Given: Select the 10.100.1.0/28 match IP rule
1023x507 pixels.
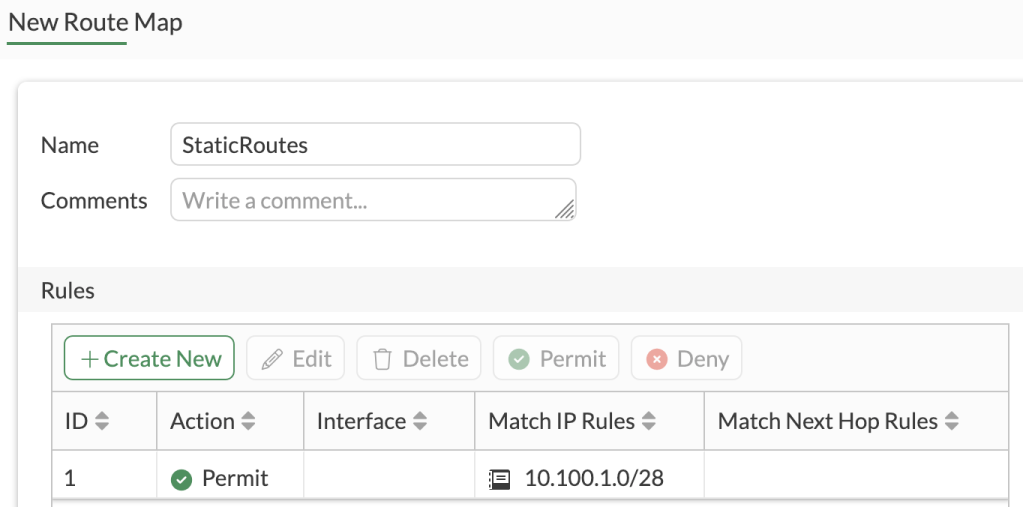Looking at the screenshot, I should click(x=594, y=479).
